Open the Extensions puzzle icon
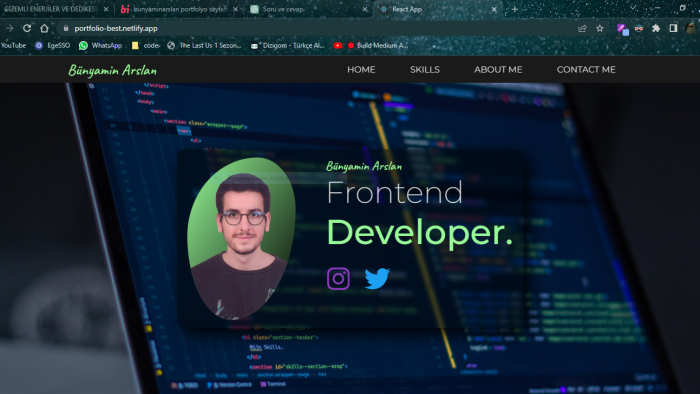 656,28
